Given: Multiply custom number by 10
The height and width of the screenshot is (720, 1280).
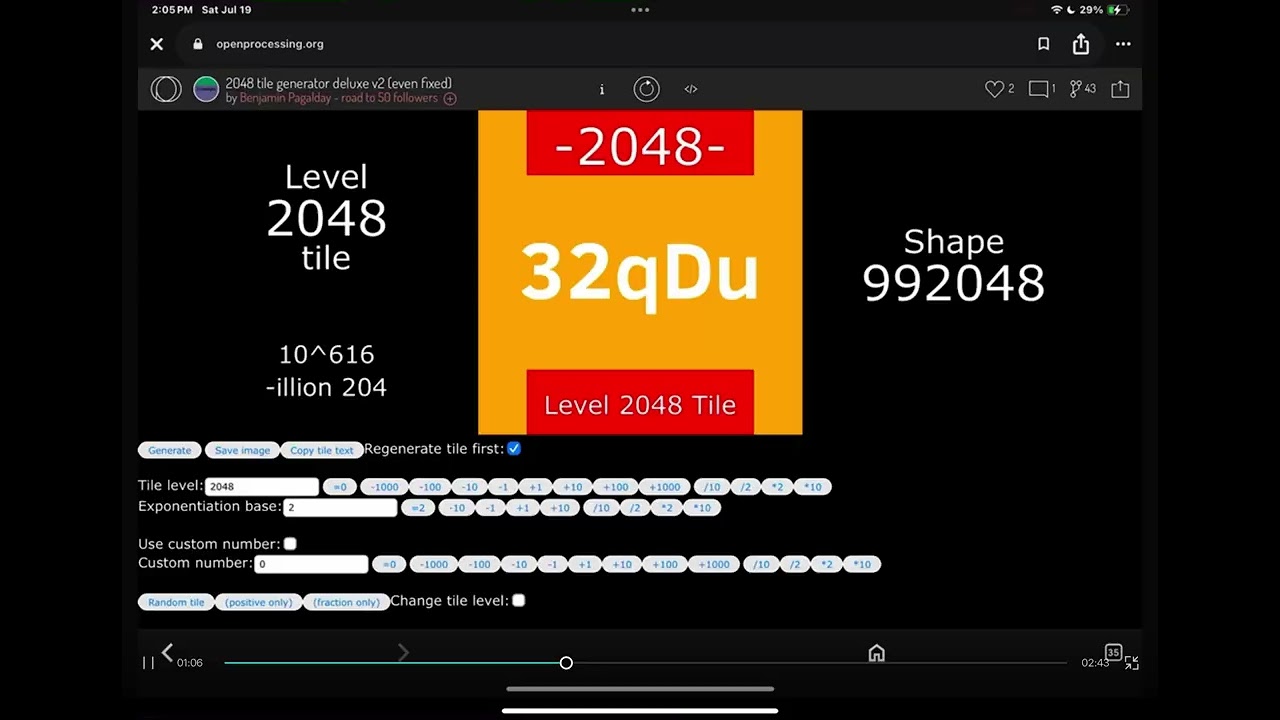Looking at the screenshot, I should [x=862, y=565].
